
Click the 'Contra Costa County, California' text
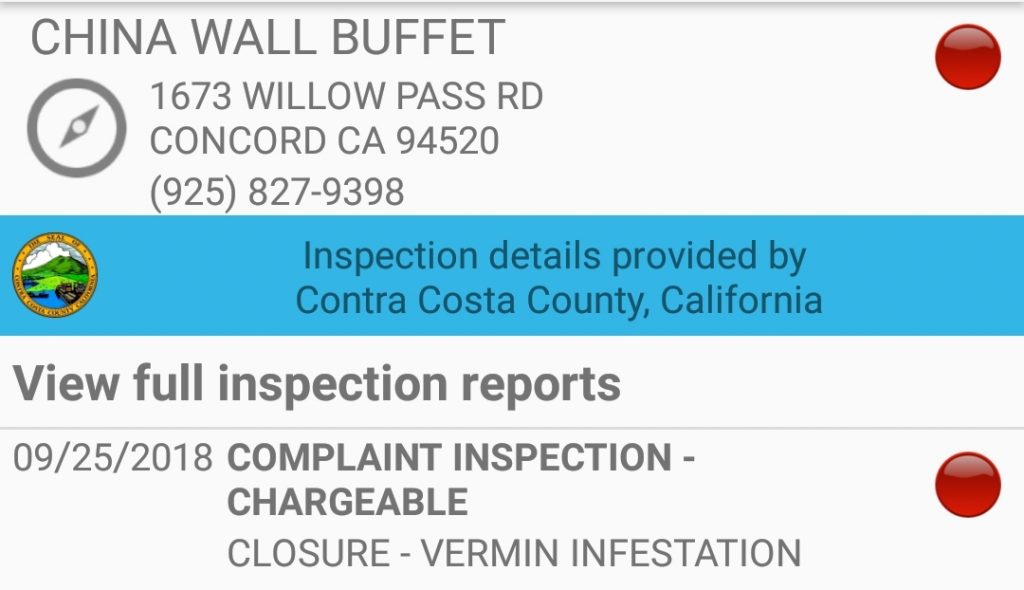(559, 301)
